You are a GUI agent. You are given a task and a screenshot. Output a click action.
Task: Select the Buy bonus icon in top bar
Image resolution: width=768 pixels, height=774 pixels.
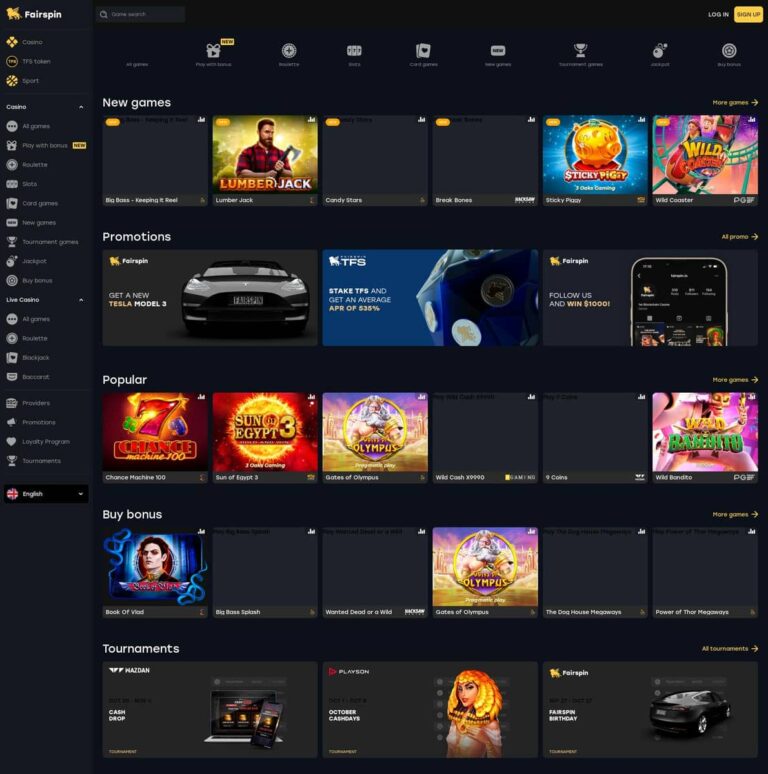729,50
